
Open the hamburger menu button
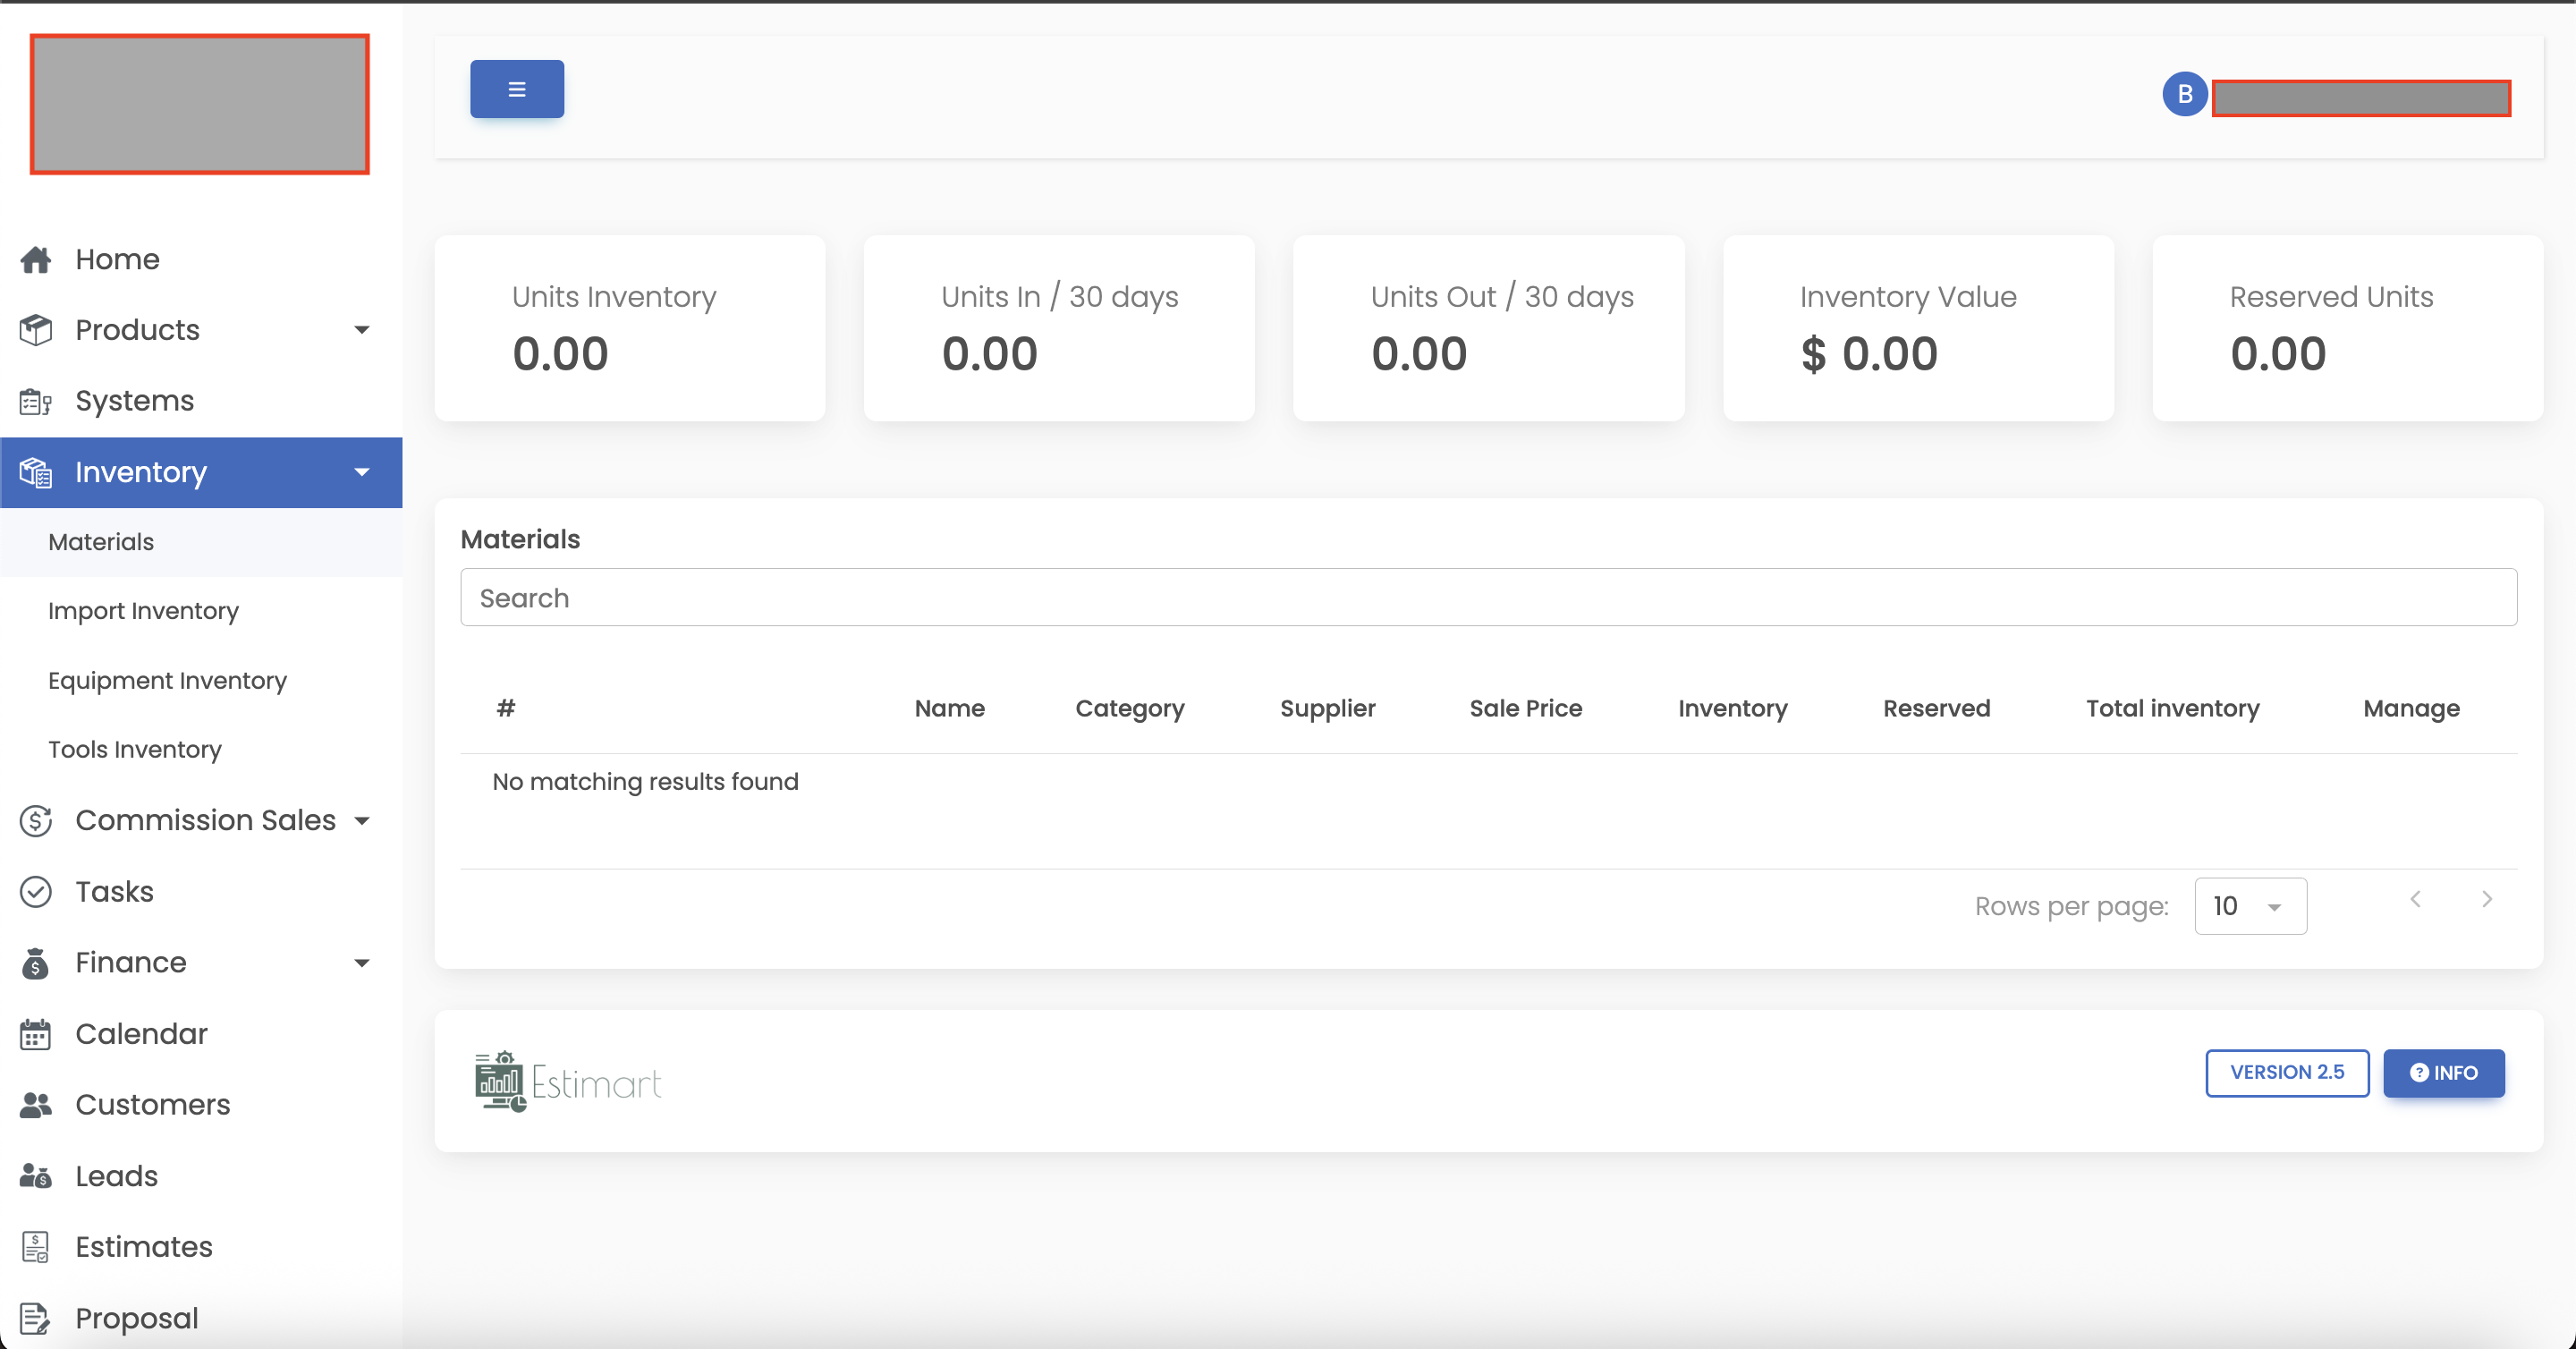click(516, 88)
